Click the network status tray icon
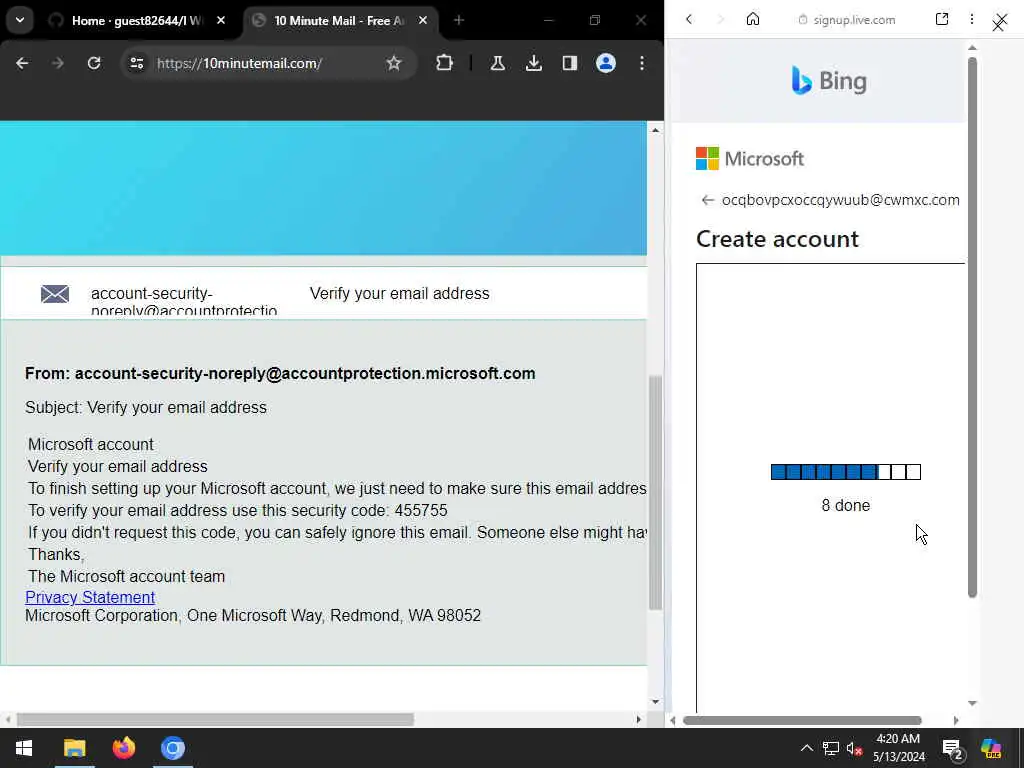Screen dimensions: 1024x768 click(831, 748)
